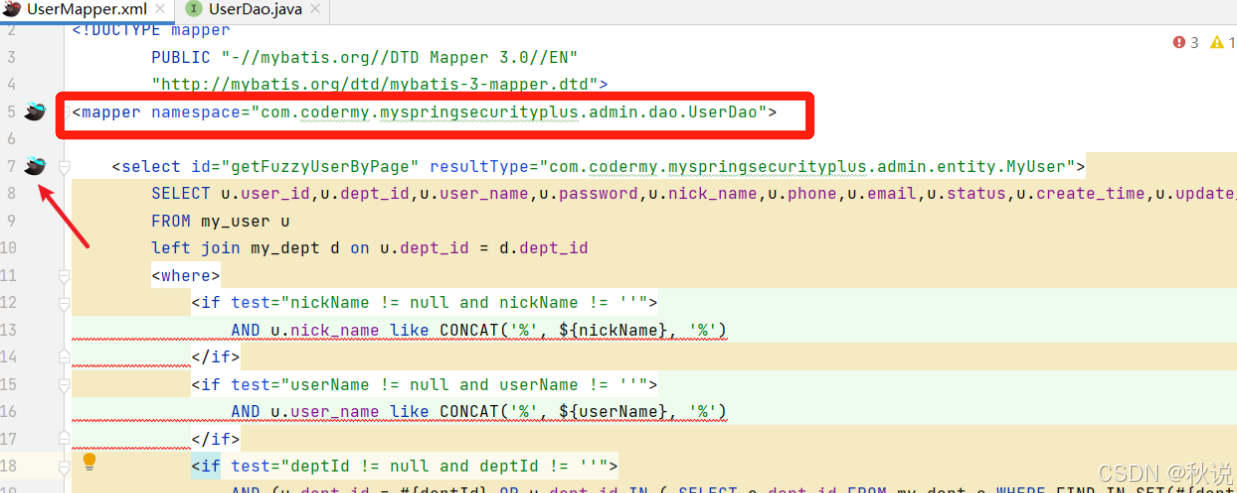Click the red errors count indicator
The image size is (1237, 493).
pyautogui.click(x=1185, y=43)
